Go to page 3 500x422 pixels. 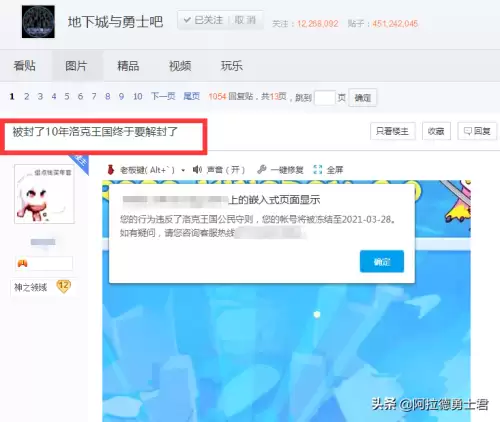(40, 97)
